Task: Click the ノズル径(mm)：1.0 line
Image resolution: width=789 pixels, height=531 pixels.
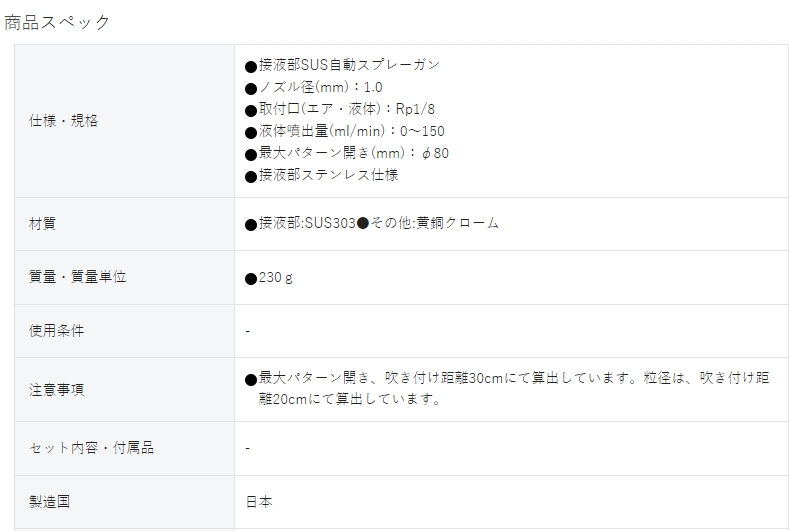Action: click(x=314, y=87)
